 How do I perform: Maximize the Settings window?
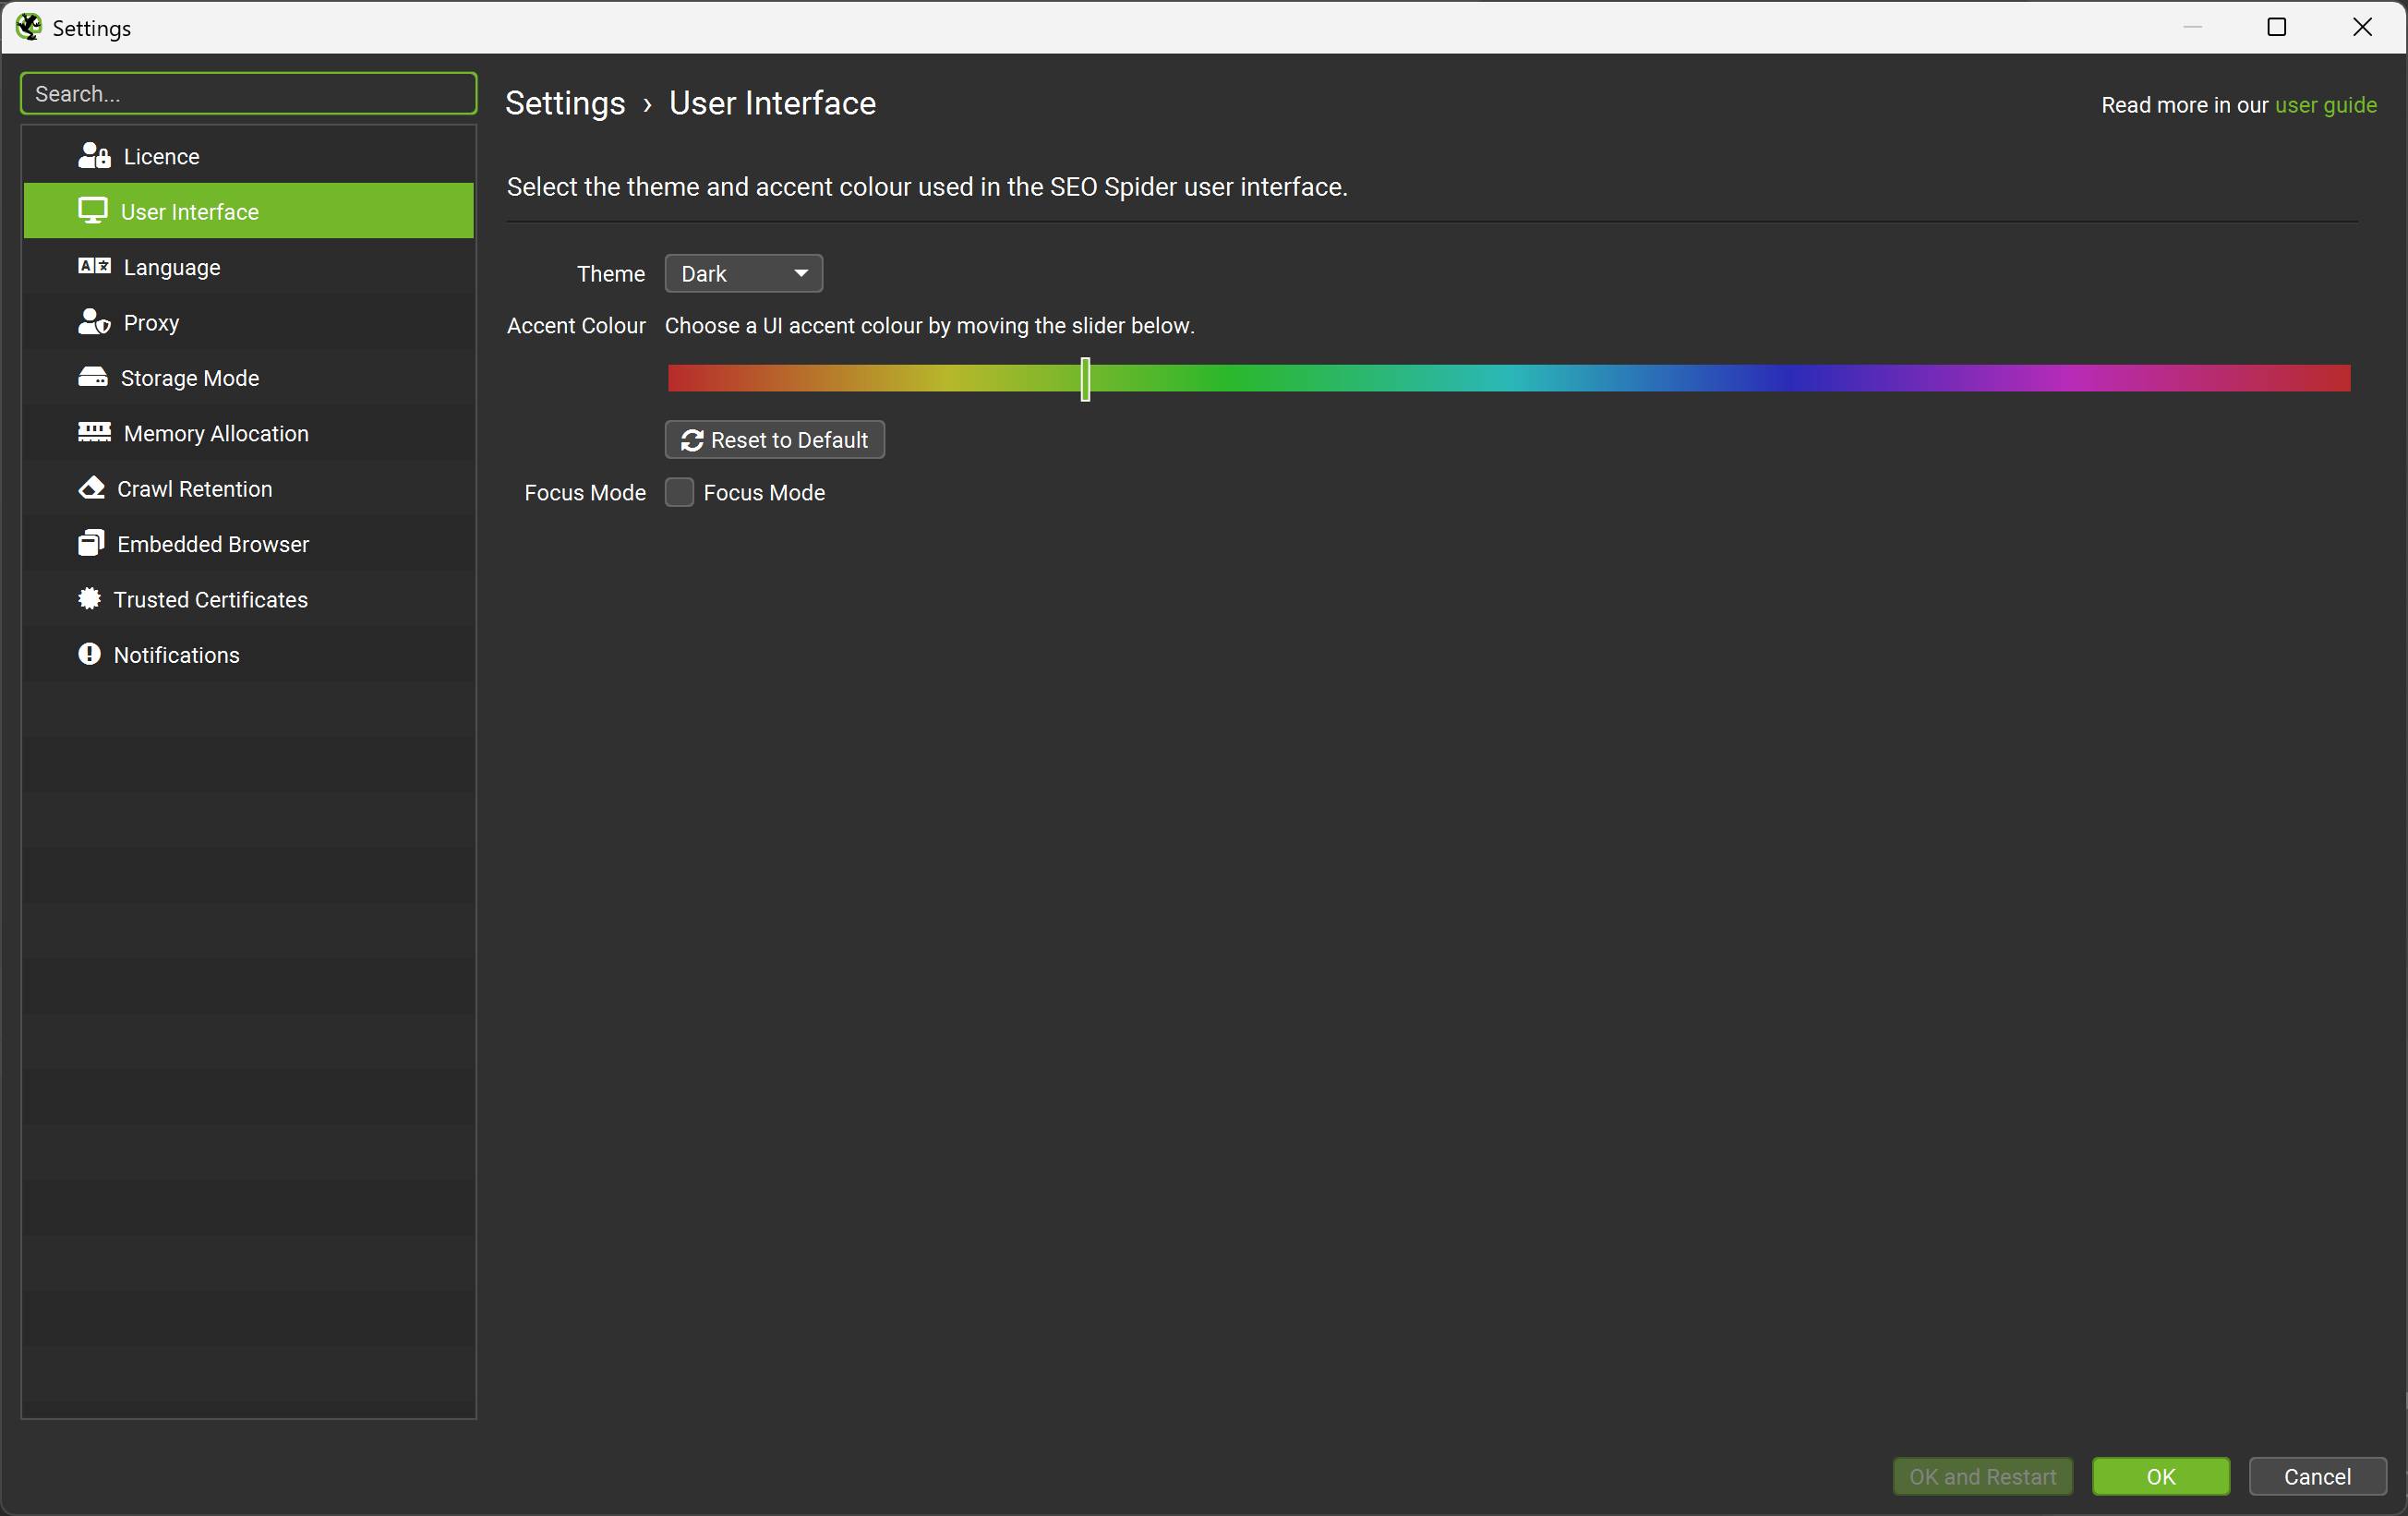click(2276, 27)
